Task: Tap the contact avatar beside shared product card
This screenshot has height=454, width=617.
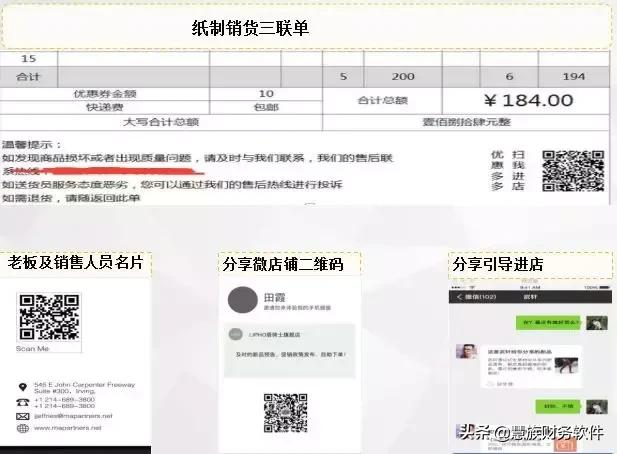Action: 467,352
